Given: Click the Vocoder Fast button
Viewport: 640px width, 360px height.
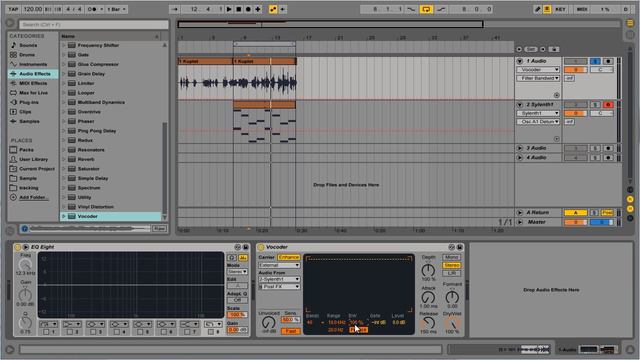Looking at the screenshot, I should (x=291, y=331).
